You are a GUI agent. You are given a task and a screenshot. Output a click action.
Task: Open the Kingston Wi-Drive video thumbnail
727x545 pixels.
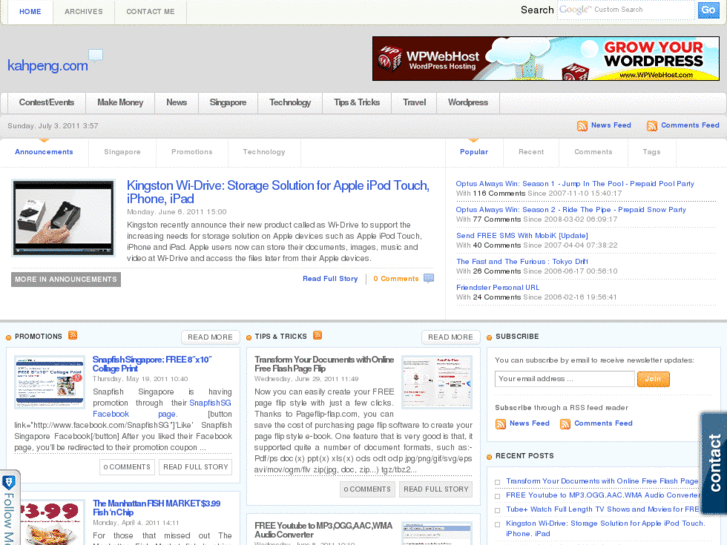(x=63, y=218)
